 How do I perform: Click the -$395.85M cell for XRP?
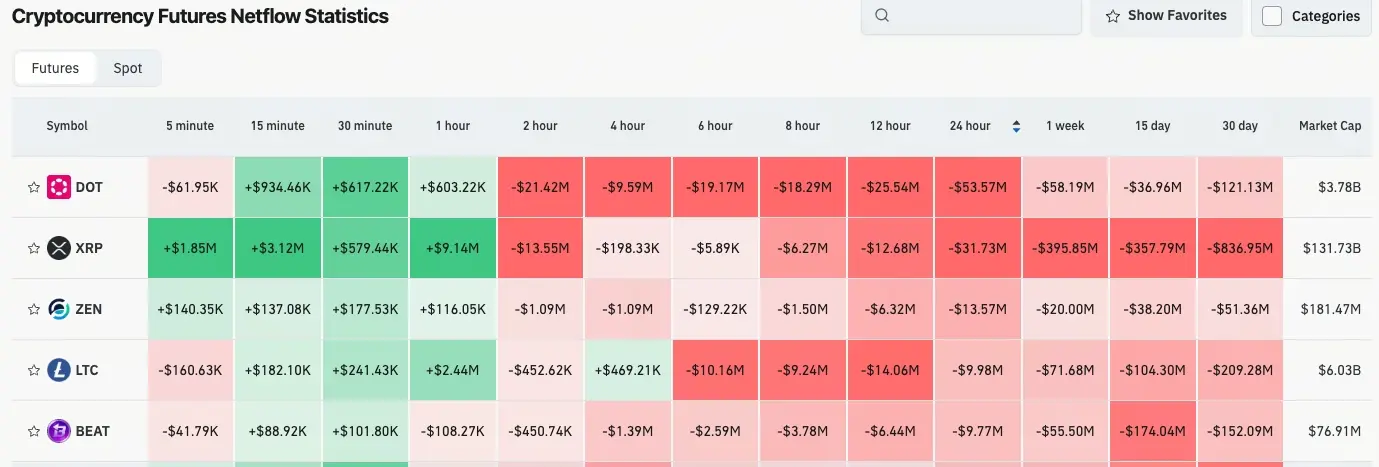(1065, 248)
